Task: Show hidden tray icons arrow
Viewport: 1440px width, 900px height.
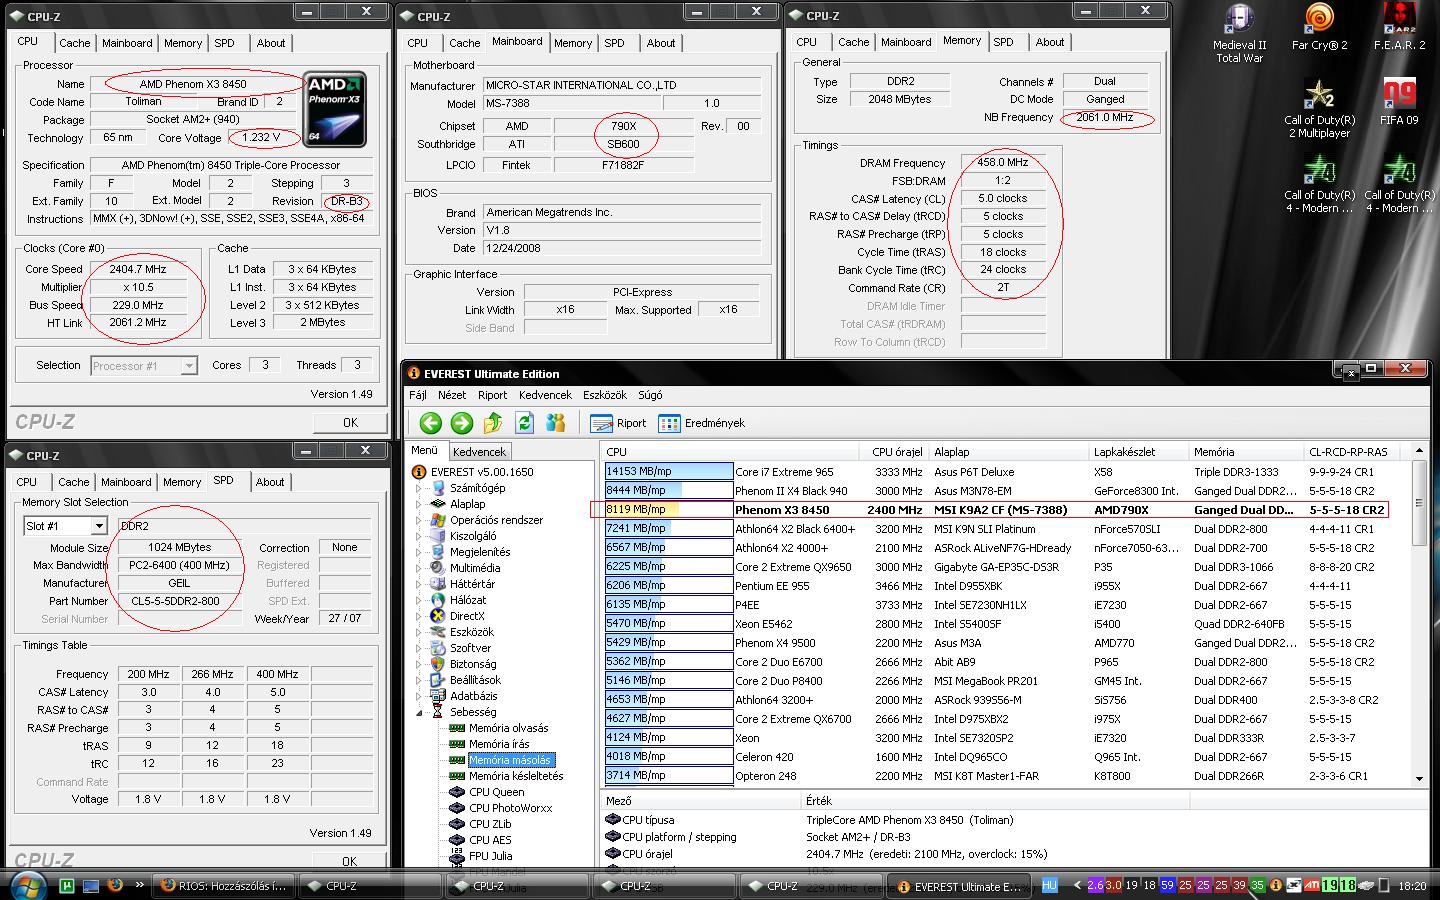Action: 1077,885
